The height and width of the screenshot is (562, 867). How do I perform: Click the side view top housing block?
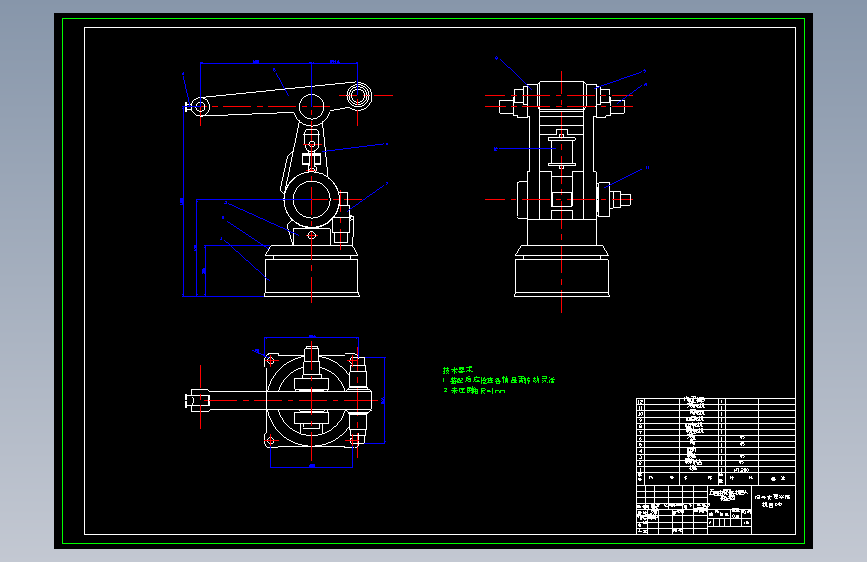(562, 95)
